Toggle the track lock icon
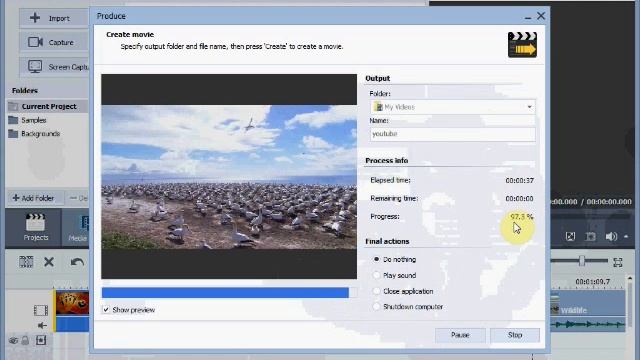Viewport: 640px width, 360px height. click(25, 340)
